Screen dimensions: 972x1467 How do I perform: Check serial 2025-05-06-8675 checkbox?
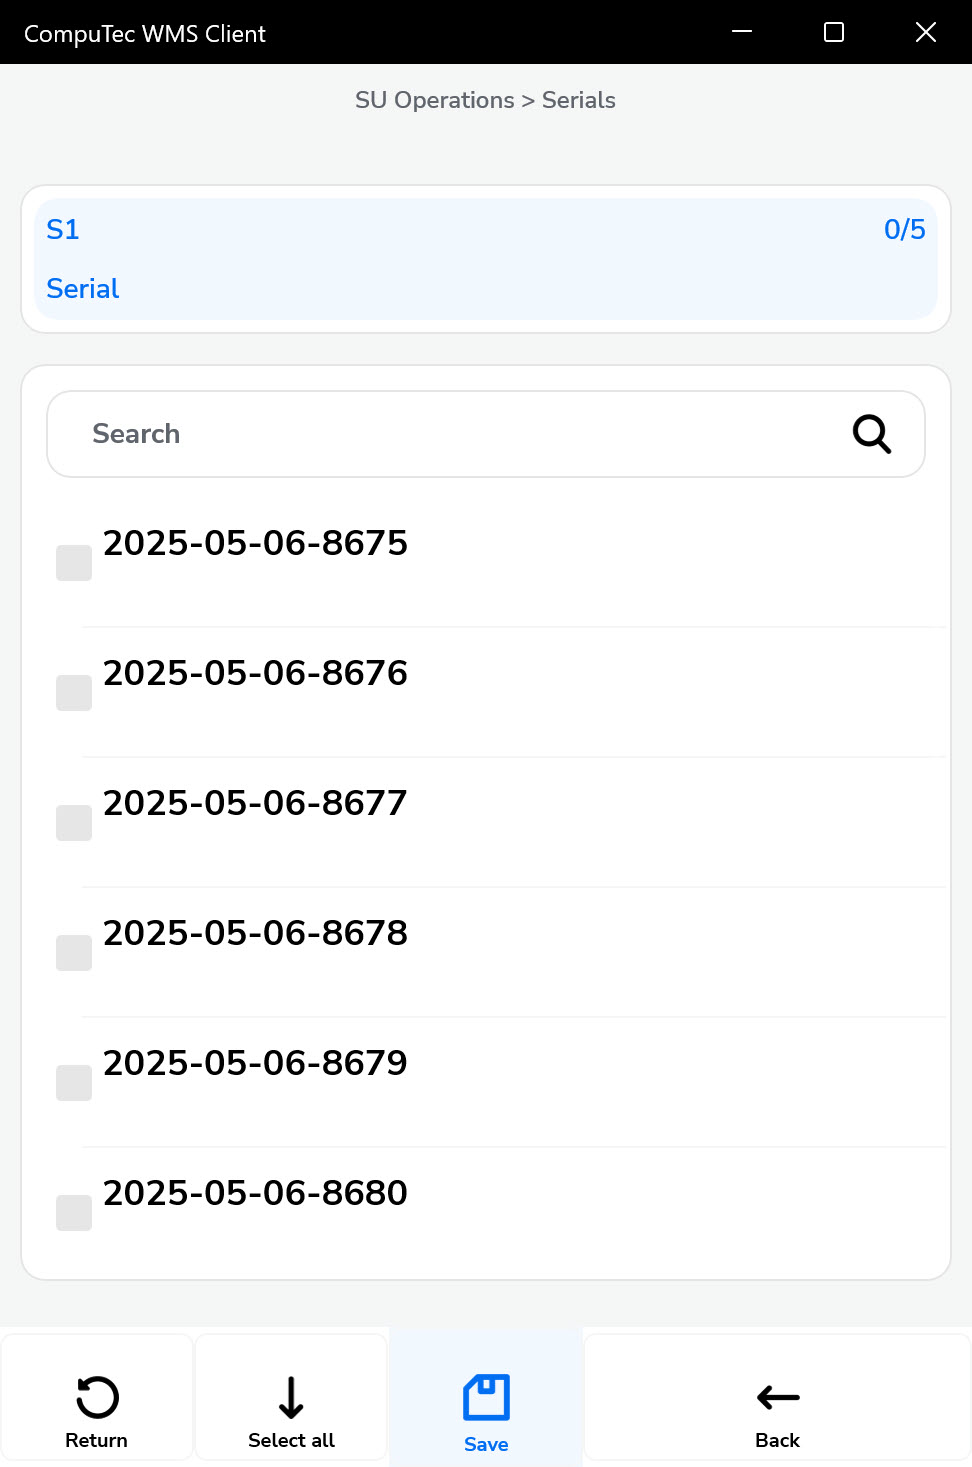click(x=74, y=563)
